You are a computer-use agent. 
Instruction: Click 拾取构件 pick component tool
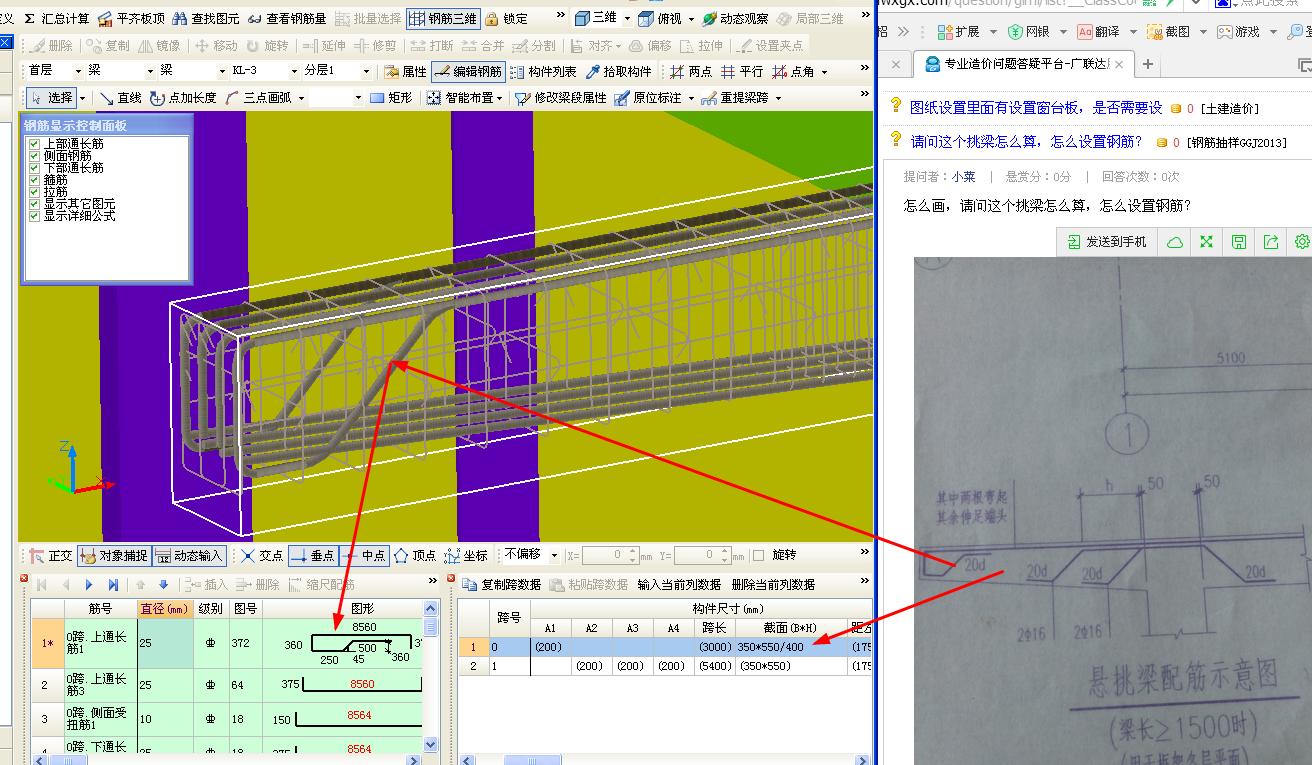(x=618, y=72)
